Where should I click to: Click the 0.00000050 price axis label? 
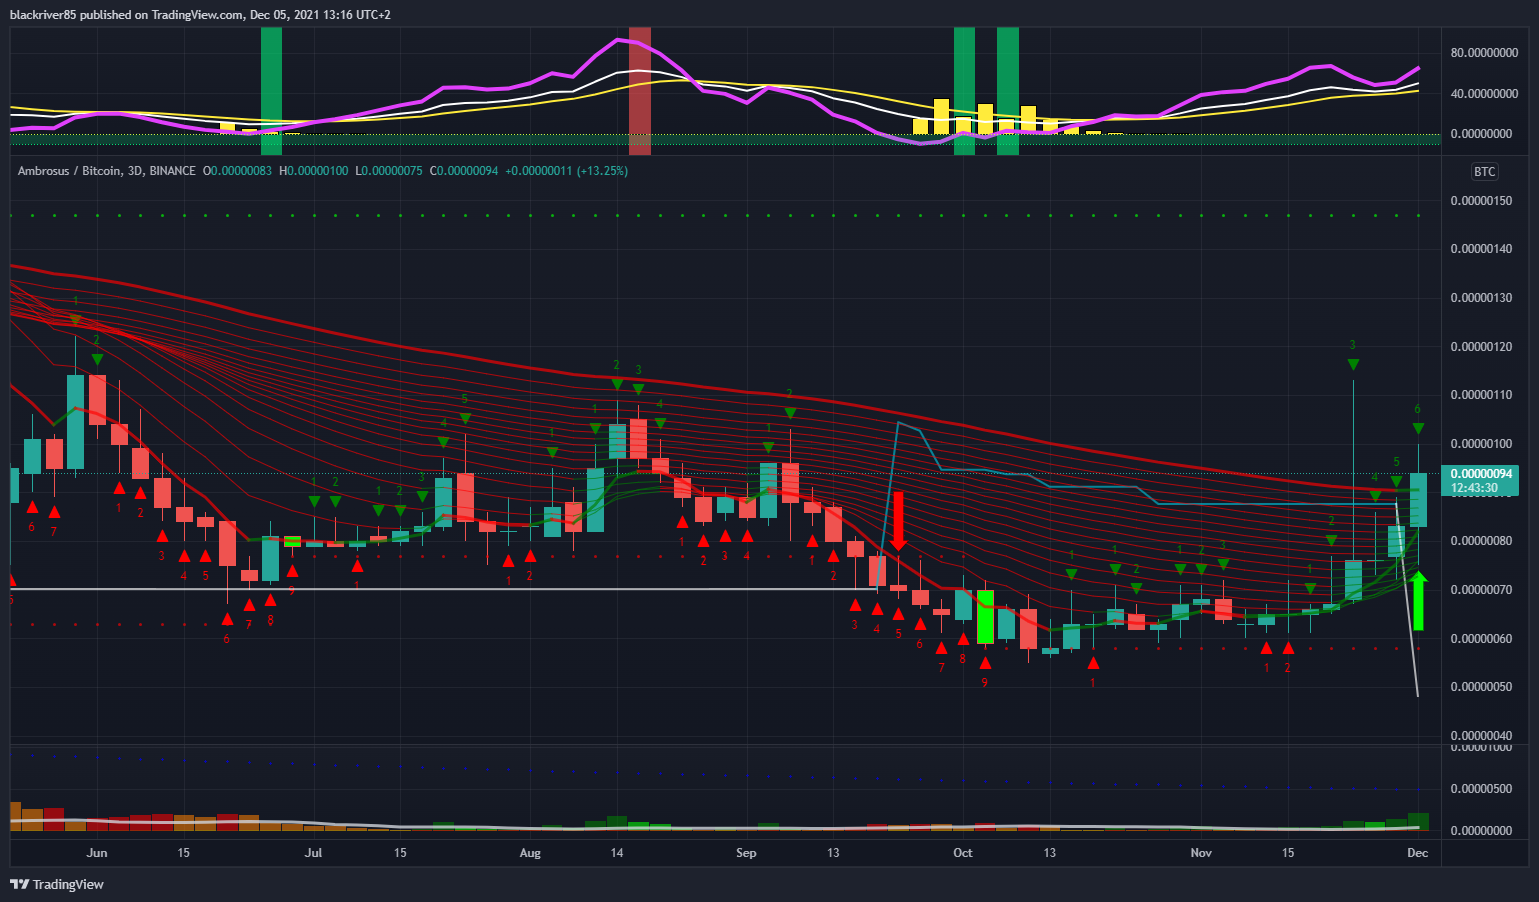coord(1481,687)
